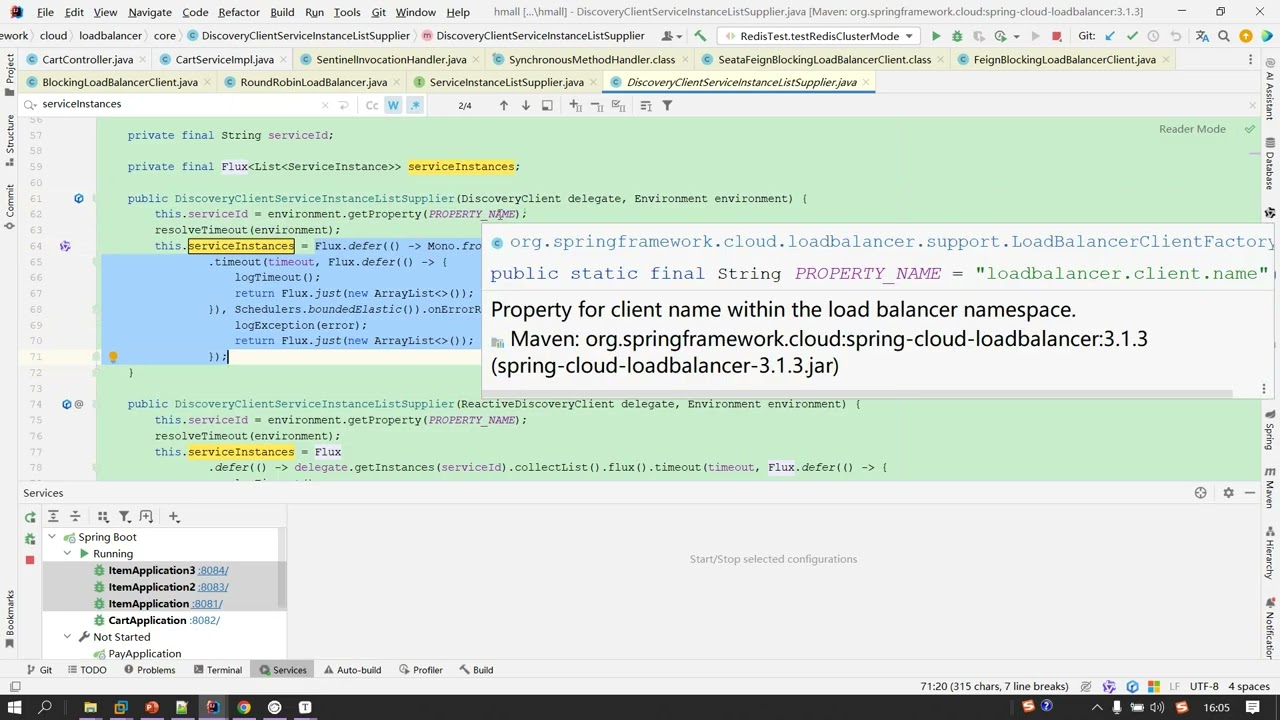The height and width of the screenshot is (720, 1280).
Task: Show hidden editor tabs via the three-dot menu
Action: [1250, 60]
